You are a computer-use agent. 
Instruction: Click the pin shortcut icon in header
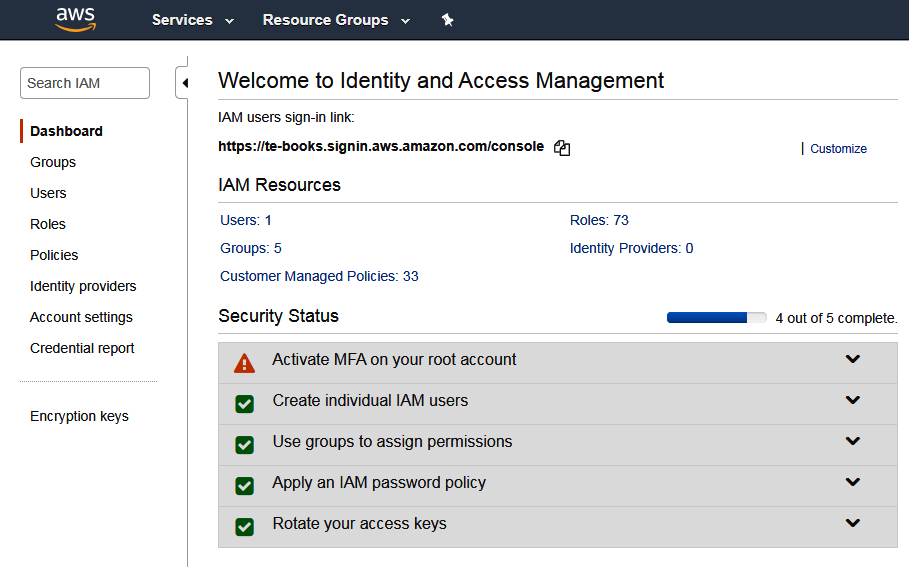point(447,20)
